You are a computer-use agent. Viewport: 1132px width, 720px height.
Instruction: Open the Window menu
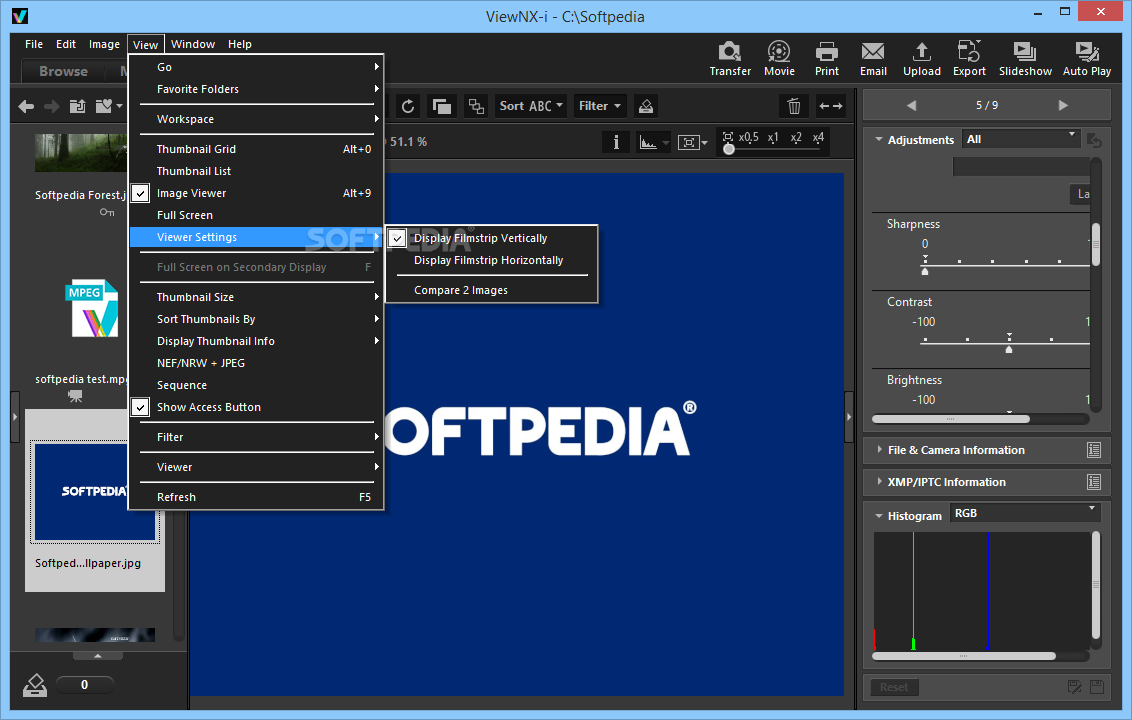(193, 44)
